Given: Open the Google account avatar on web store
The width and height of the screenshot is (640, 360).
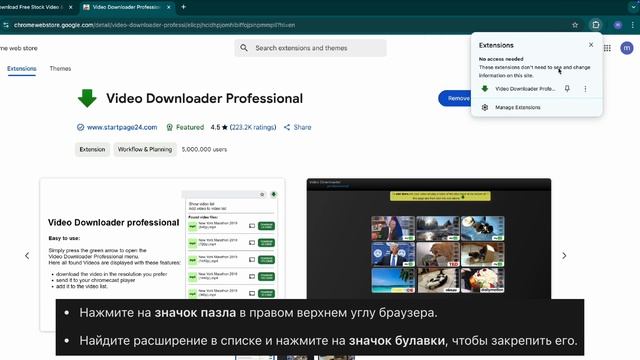Looking at the screenshot, I should coord(627,48).
